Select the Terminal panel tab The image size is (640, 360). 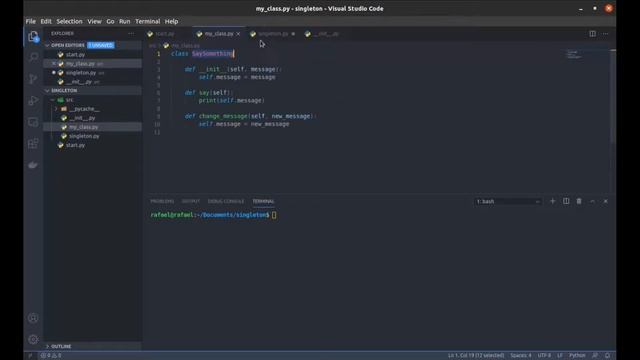pos(263,201)
